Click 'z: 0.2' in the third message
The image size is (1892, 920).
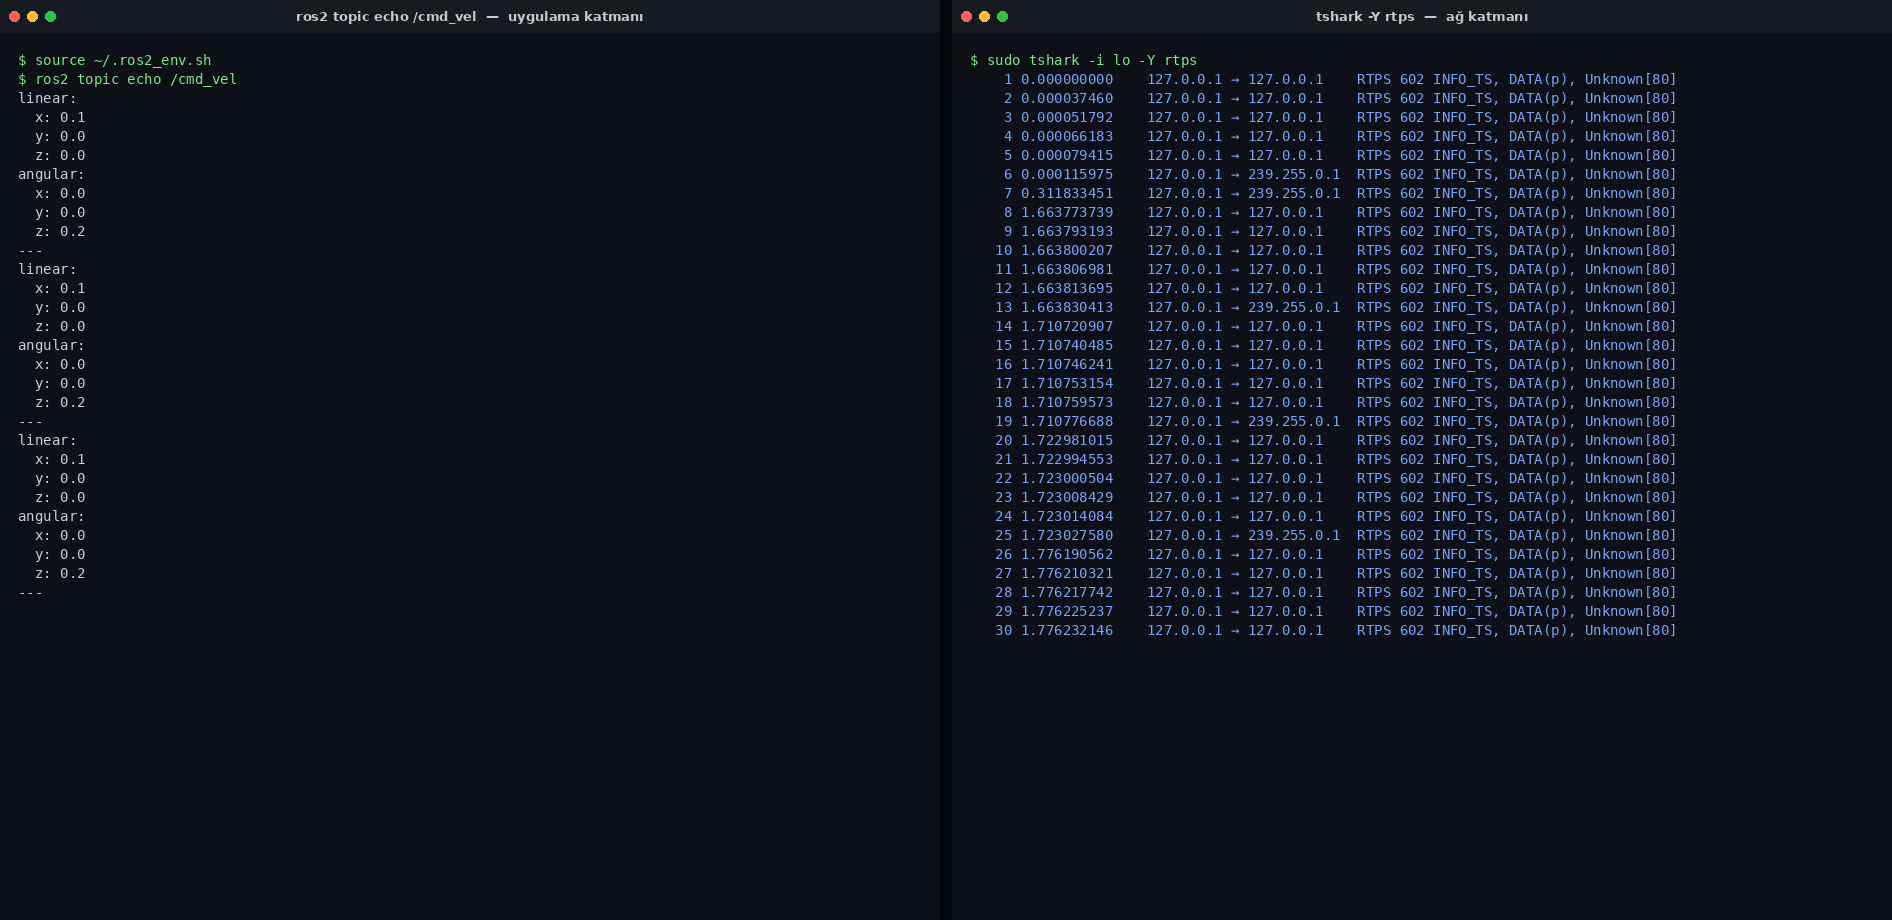pyautogui.click(x=60, y=573)
